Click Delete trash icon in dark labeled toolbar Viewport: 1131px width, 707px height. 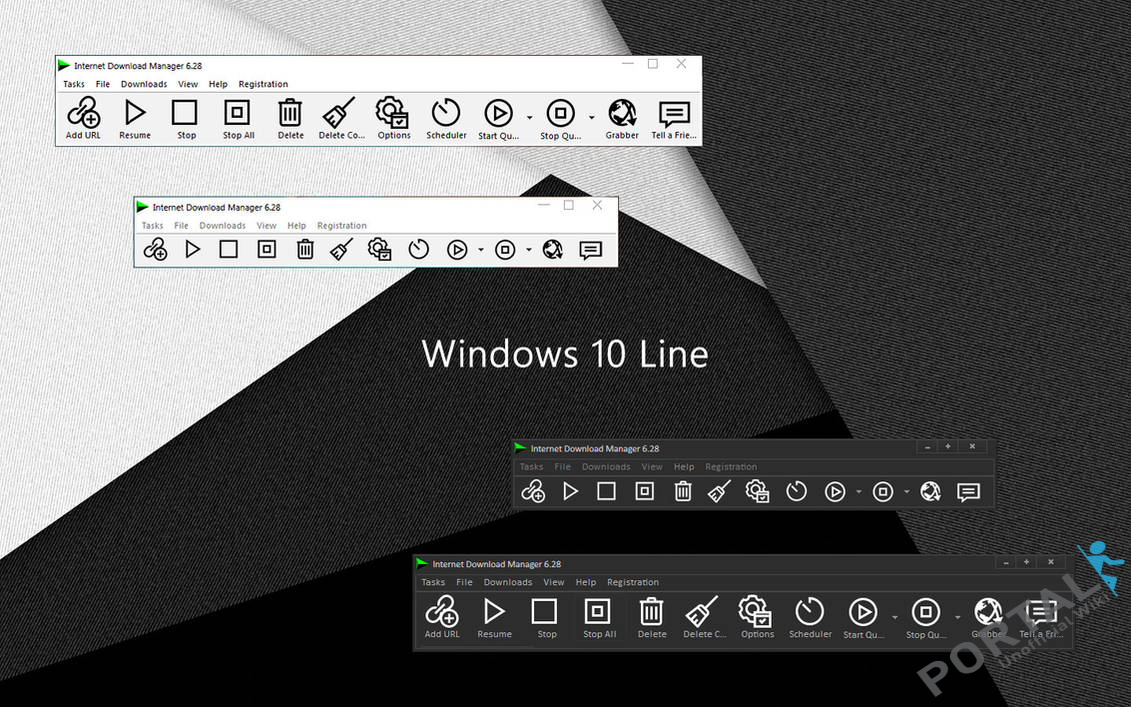[x=651, y=618]
